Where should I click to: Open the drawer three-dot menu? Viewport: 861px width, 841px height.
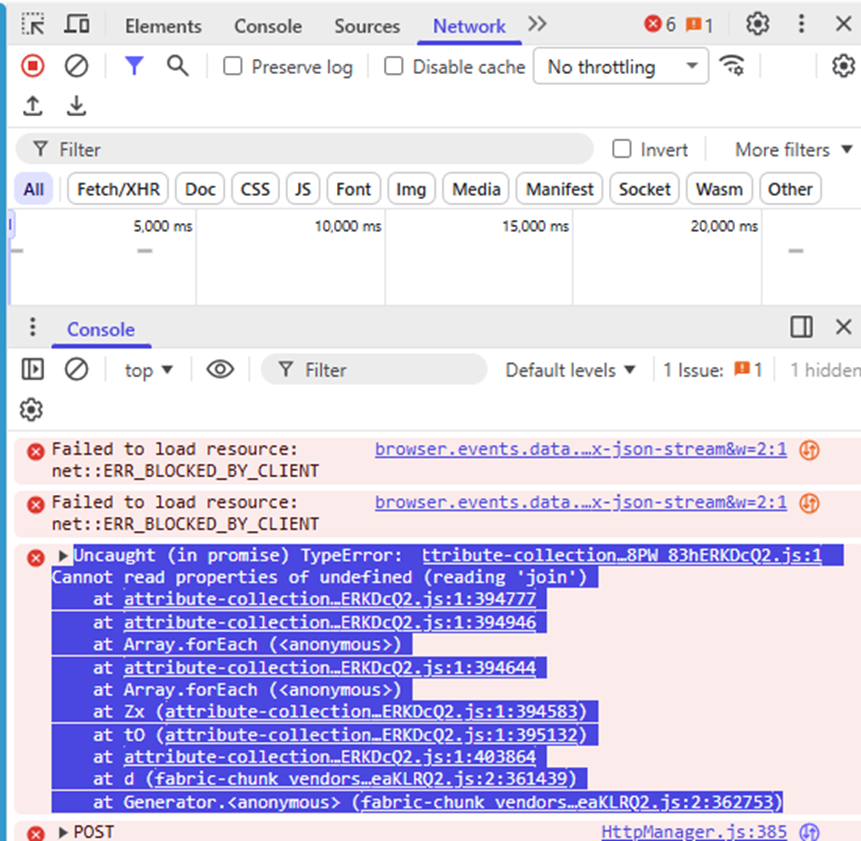tap(33, 327)
